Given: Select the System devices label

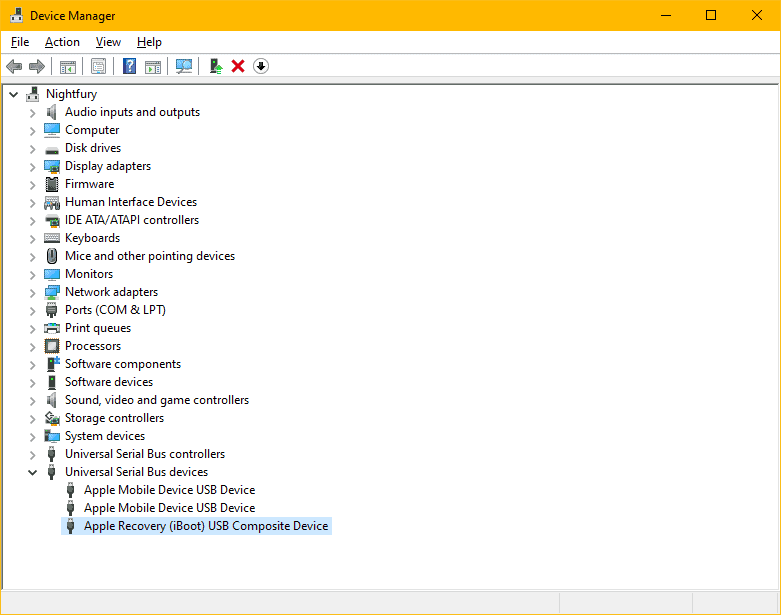Looking at the screenshot, I should click(x=105, y=436).
